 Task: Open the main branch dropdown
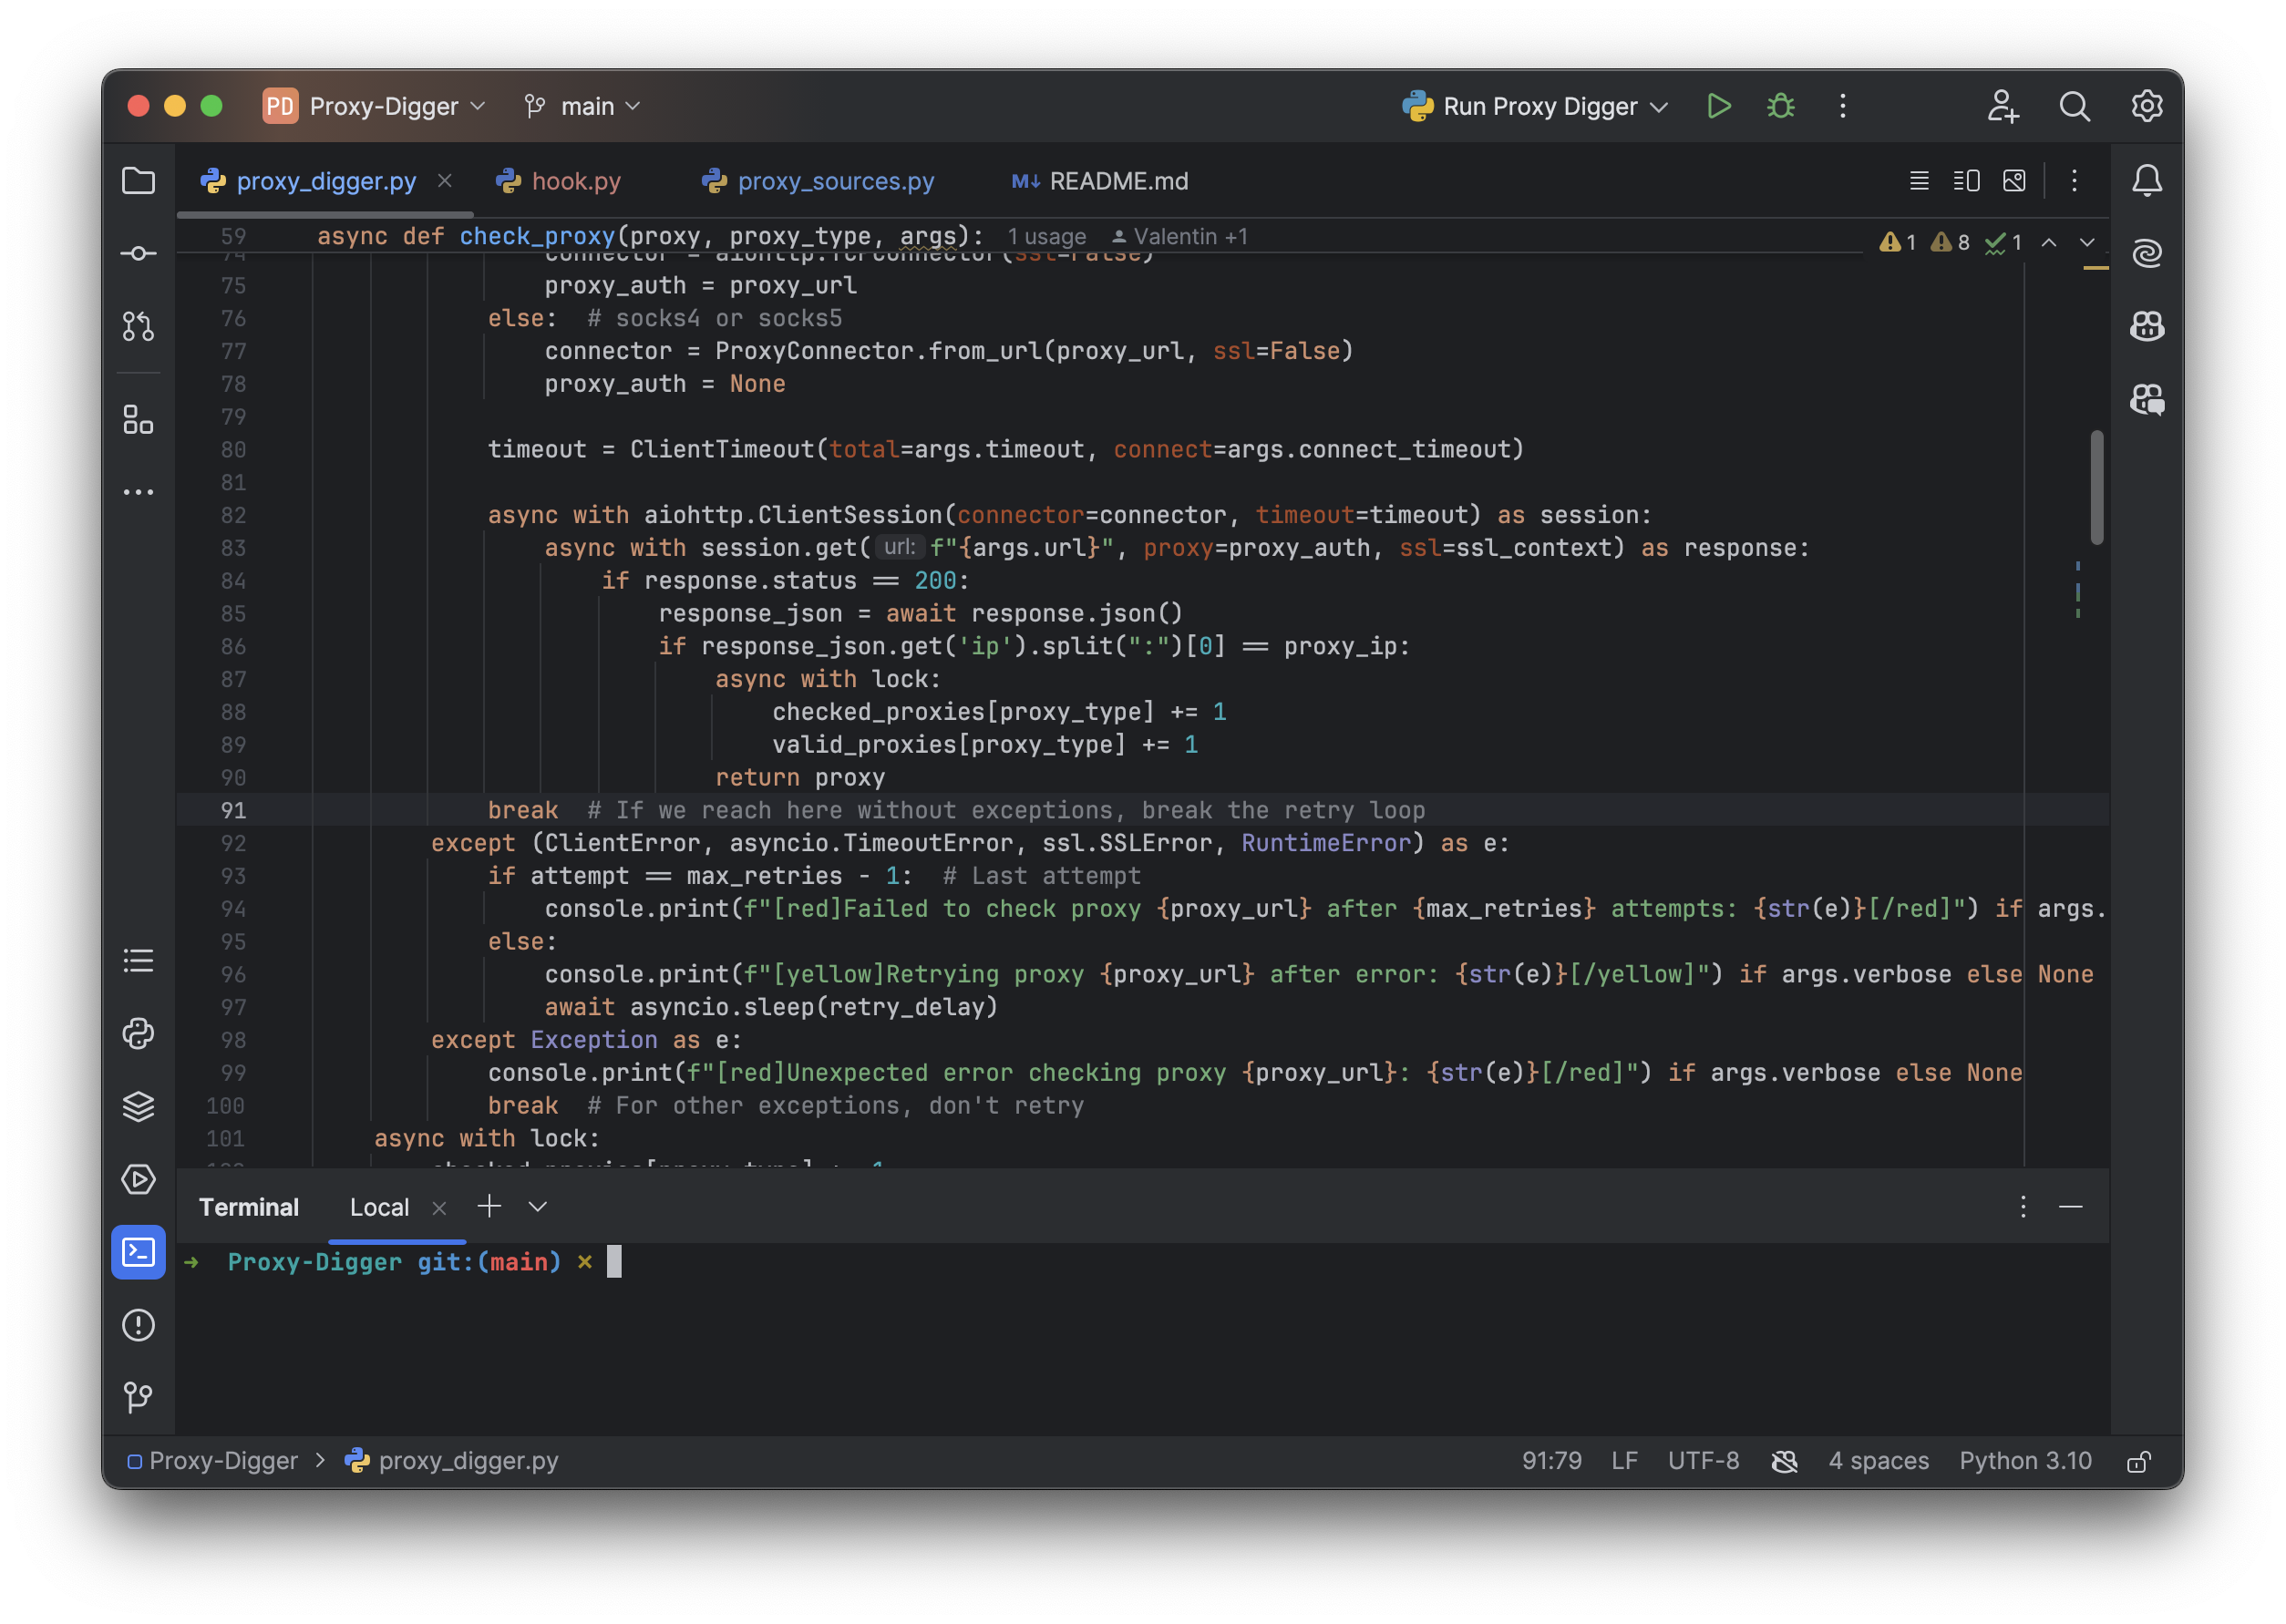click(x=582, y=106)
